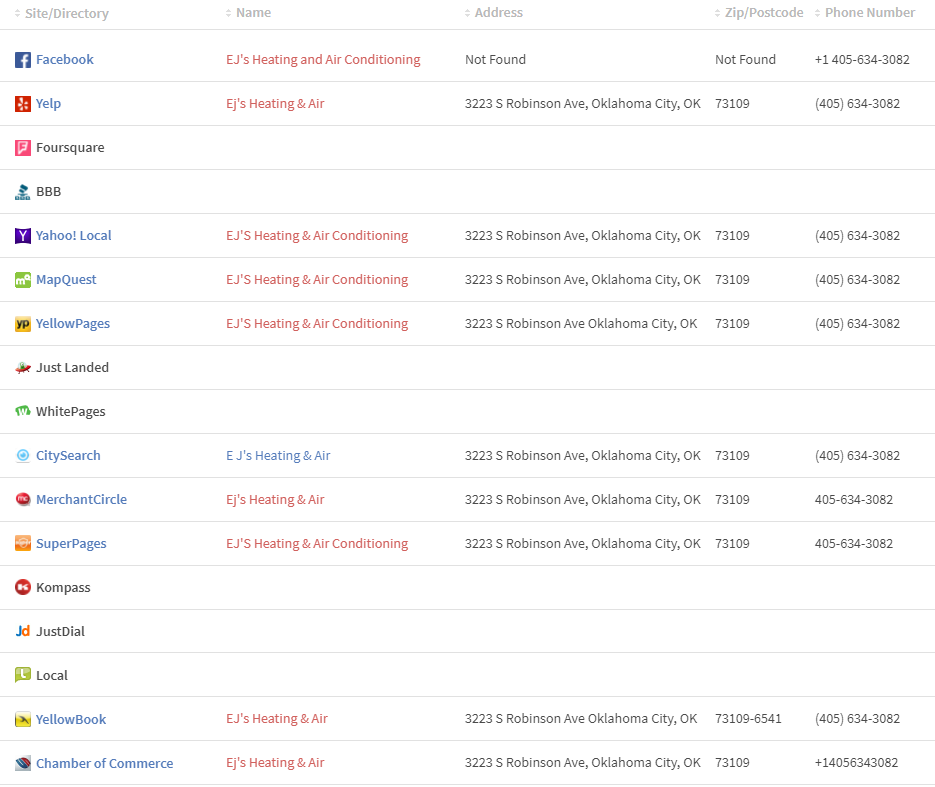This screenshot has height=787, width=935.
Task: Open the SuperPages directory link
Action: point(71,544)
